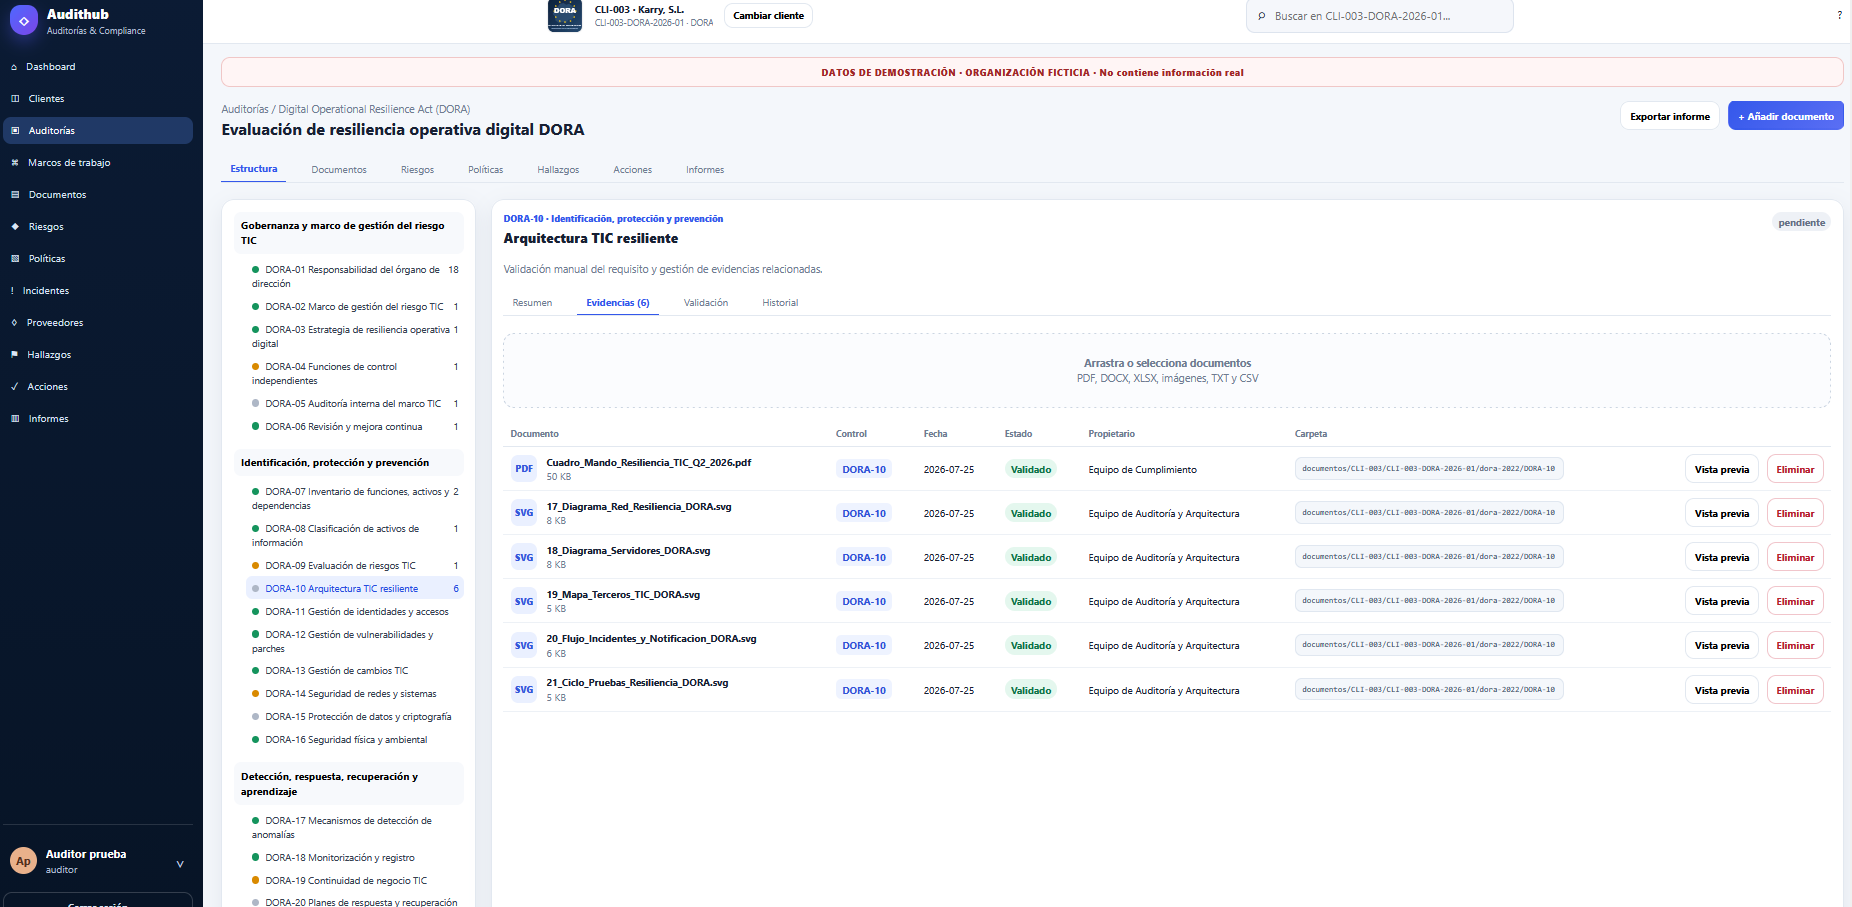Focus the search box Buscar en CLI-003
Image resolution: width=1852 pixels, height=907 pixels.
click(1380, 16)
